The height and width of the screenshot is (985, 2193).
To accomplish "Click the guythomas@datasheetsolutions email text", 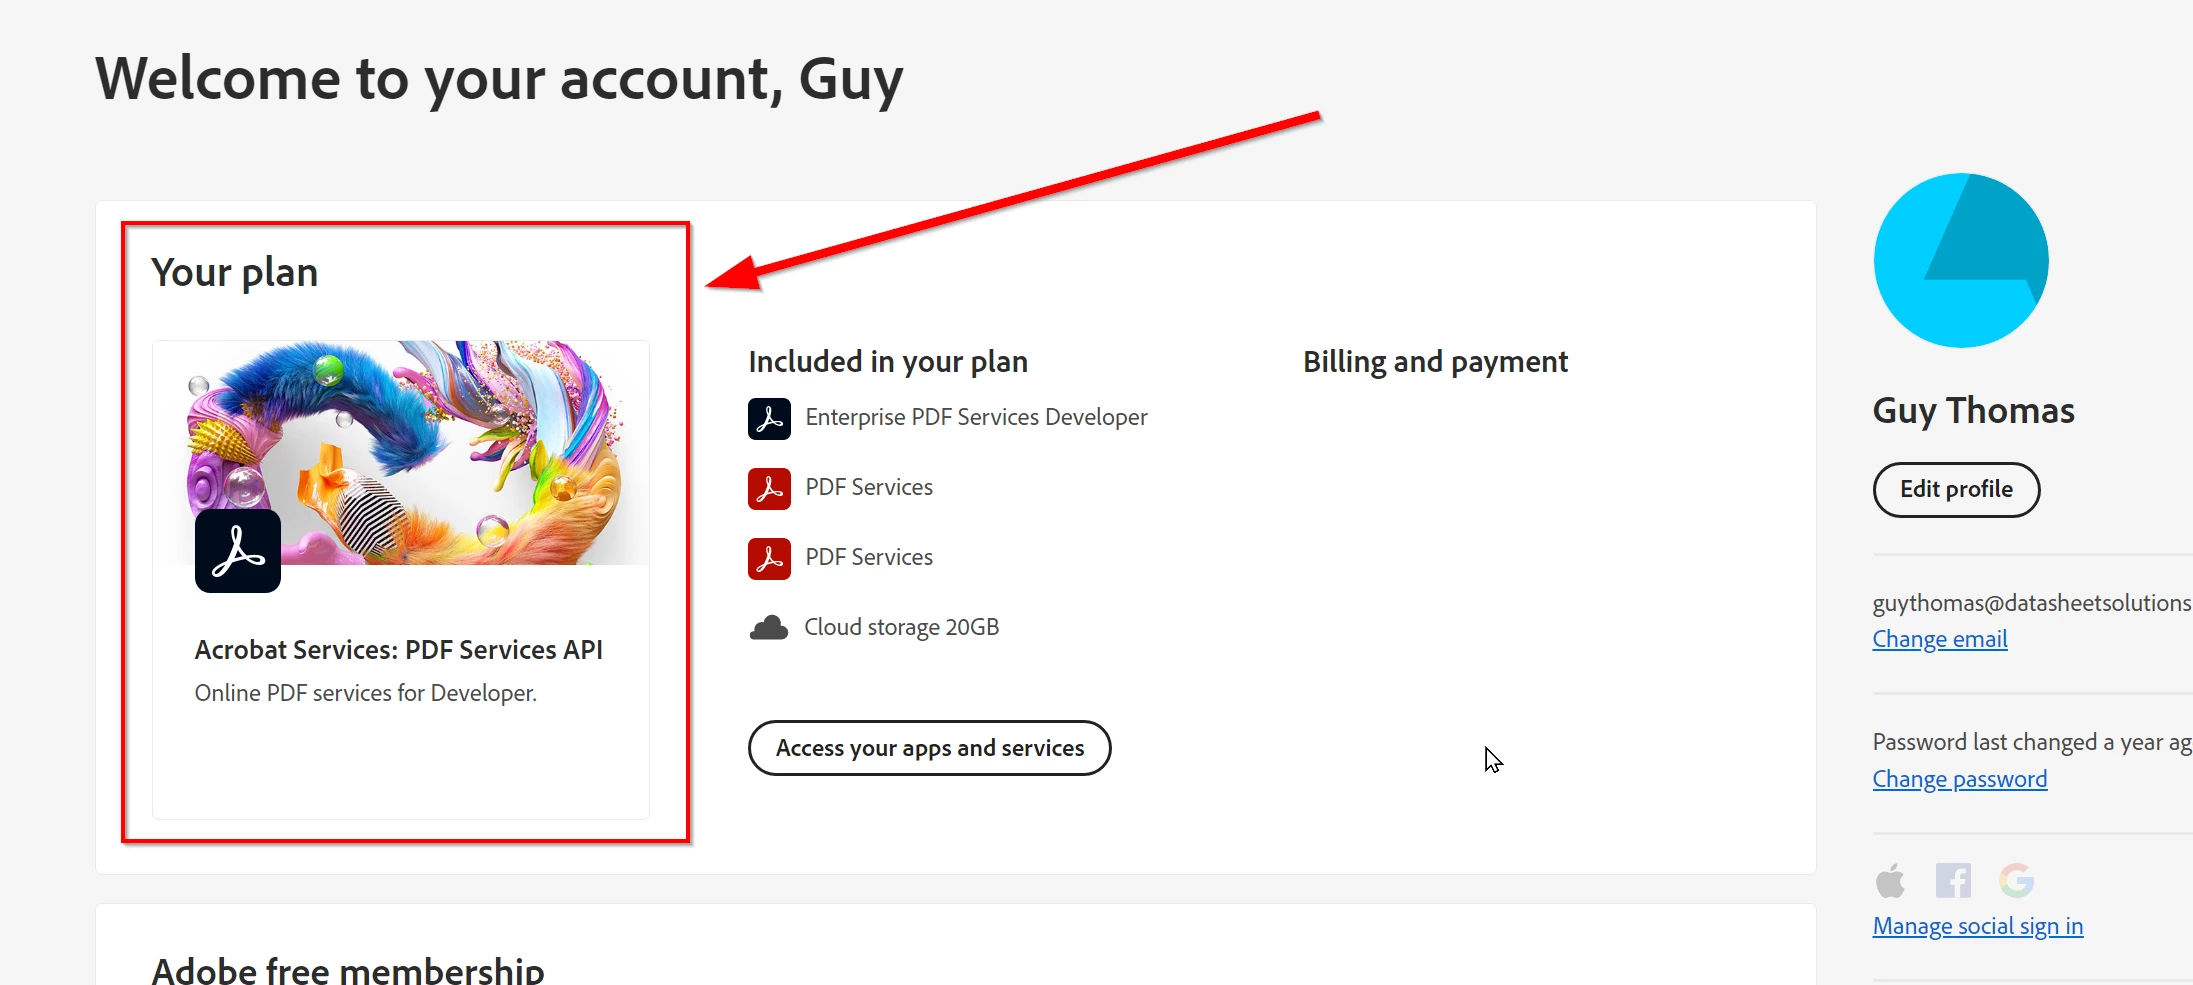I will pos(2032,603).
